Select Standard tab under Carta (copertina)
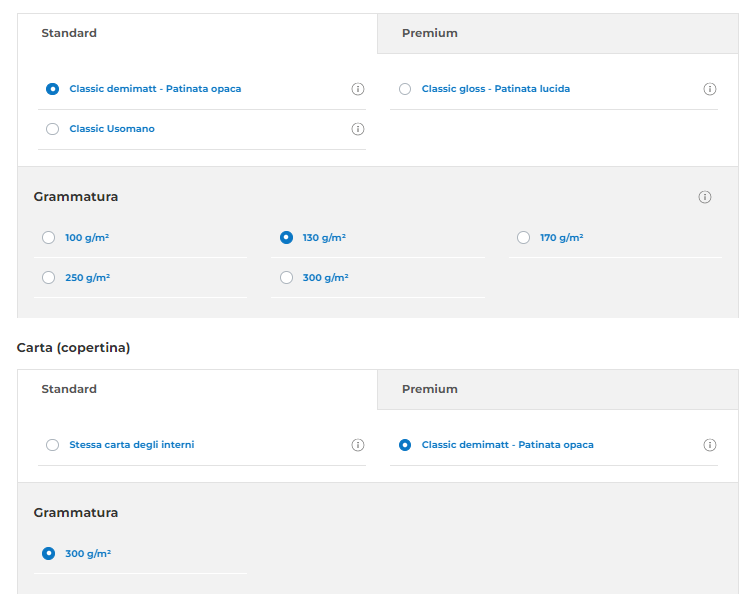This screenshot has height=610, width=754. point(69,389)
